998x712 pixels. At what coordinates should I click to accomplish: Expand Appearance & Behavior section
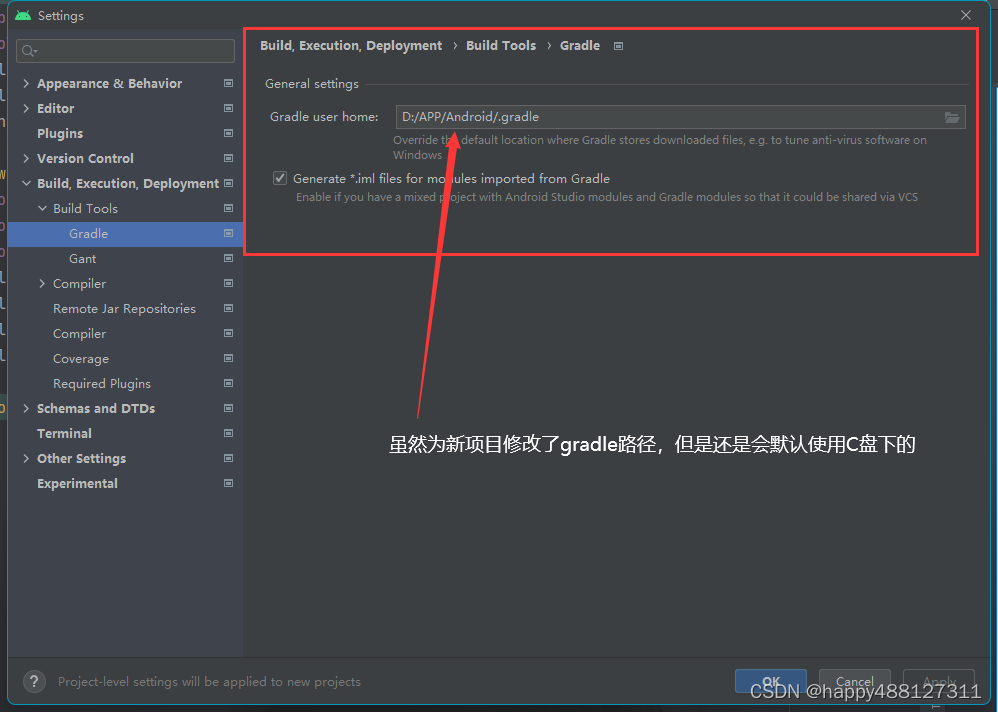[x=26, y=83]
